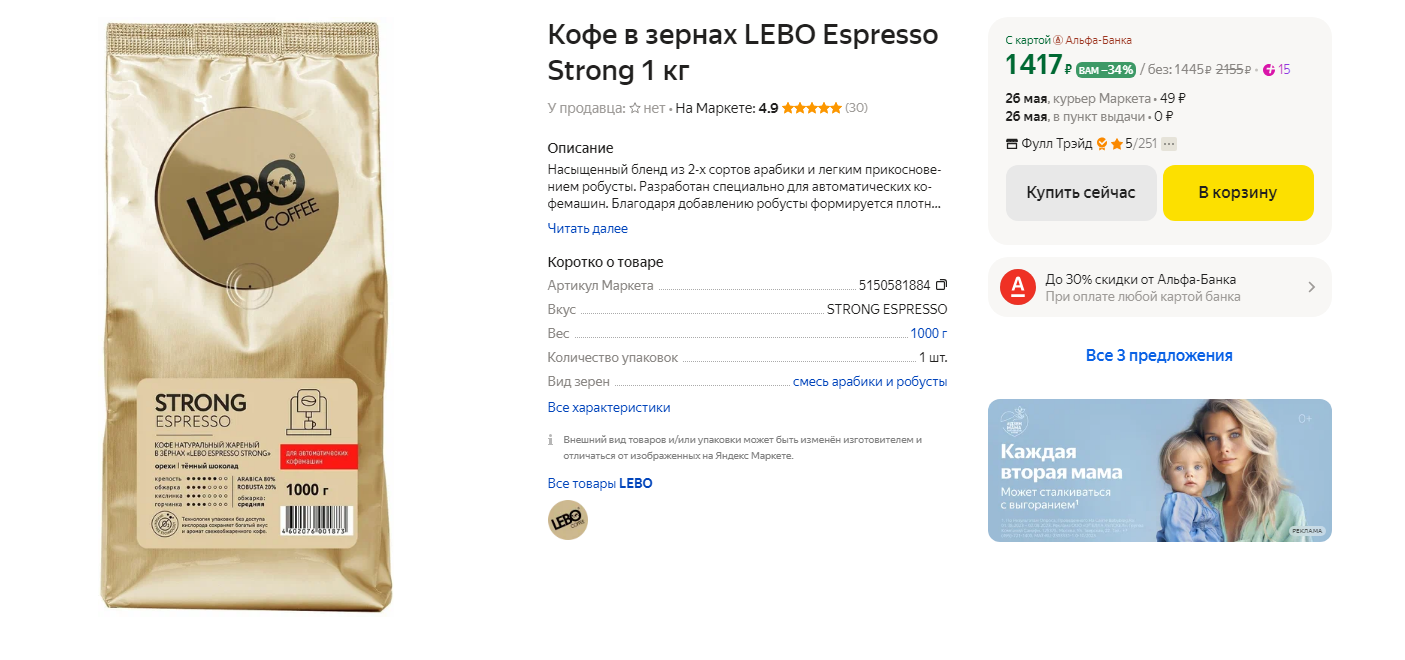Open the Все товары LEBO link
This screenshot has width=1405, height=660.
click(x=600, y=484)
